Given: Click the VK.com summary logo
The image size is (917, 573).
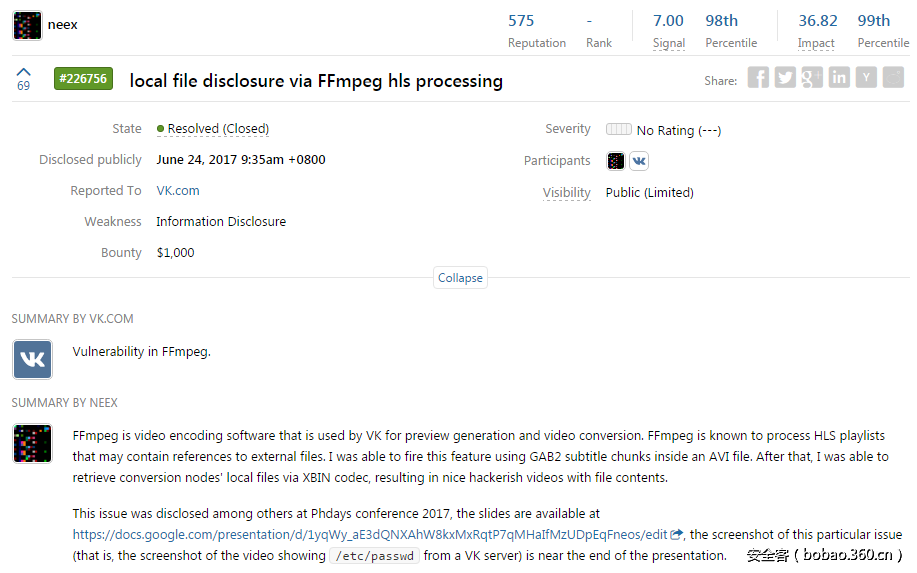Looking at the screenshot, I should coord(32,359).
